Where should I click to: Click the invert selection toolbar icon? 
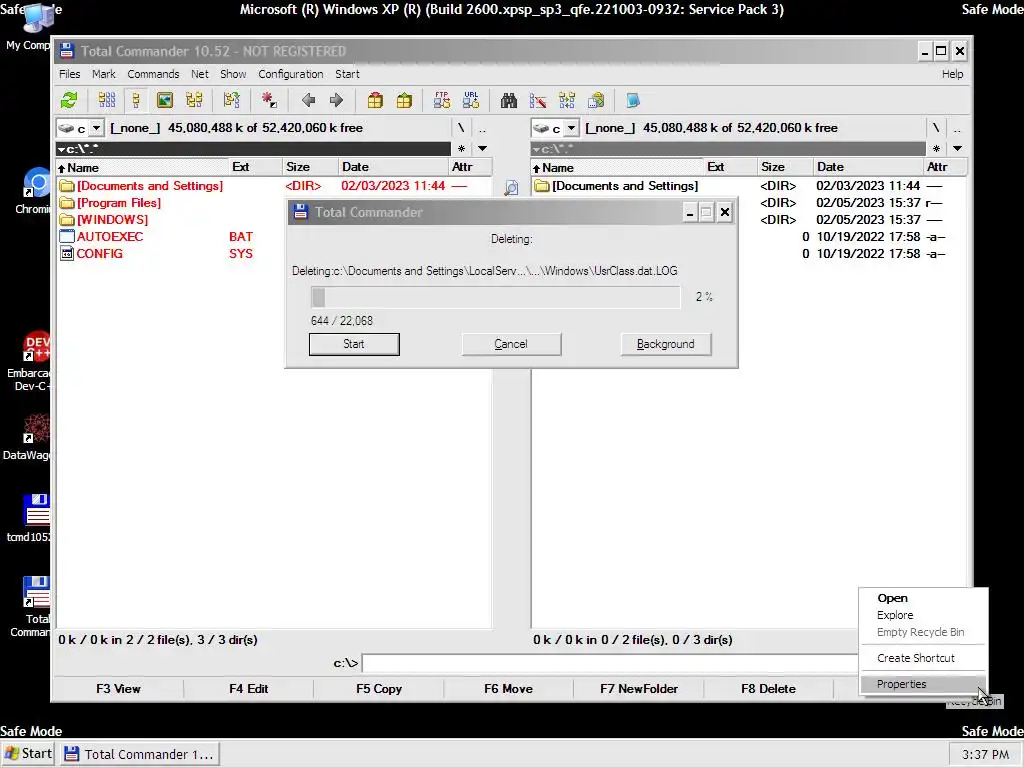click(231, 100)
